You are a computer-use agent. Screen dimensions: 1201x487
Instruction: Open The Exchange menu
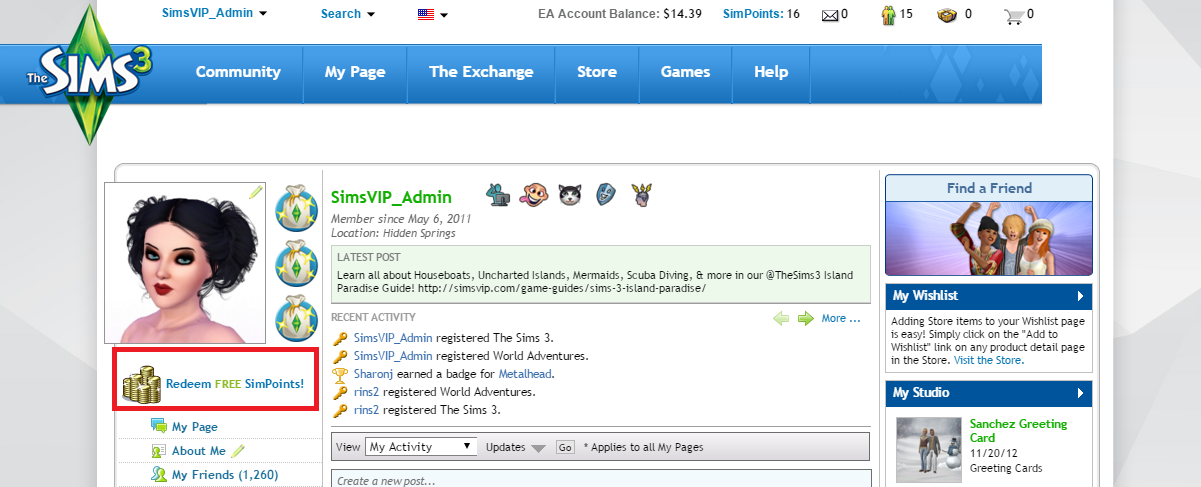[481, 72]
